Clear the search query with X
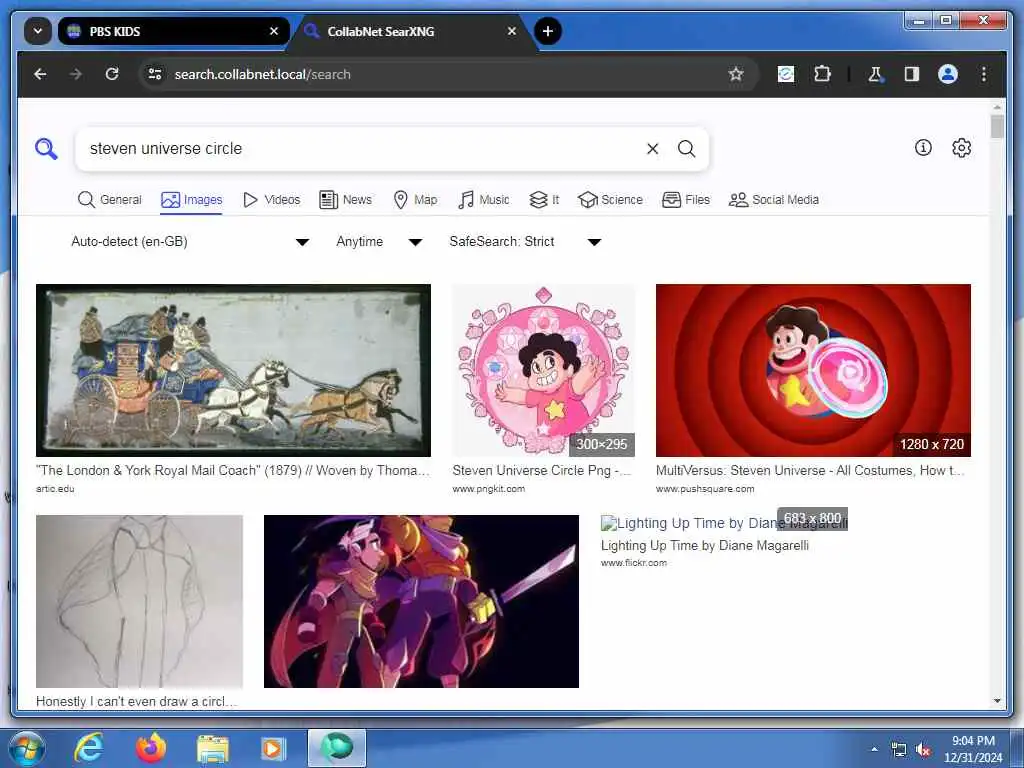Viewport: 1024px width, 768px height. [x=652, y=149]
